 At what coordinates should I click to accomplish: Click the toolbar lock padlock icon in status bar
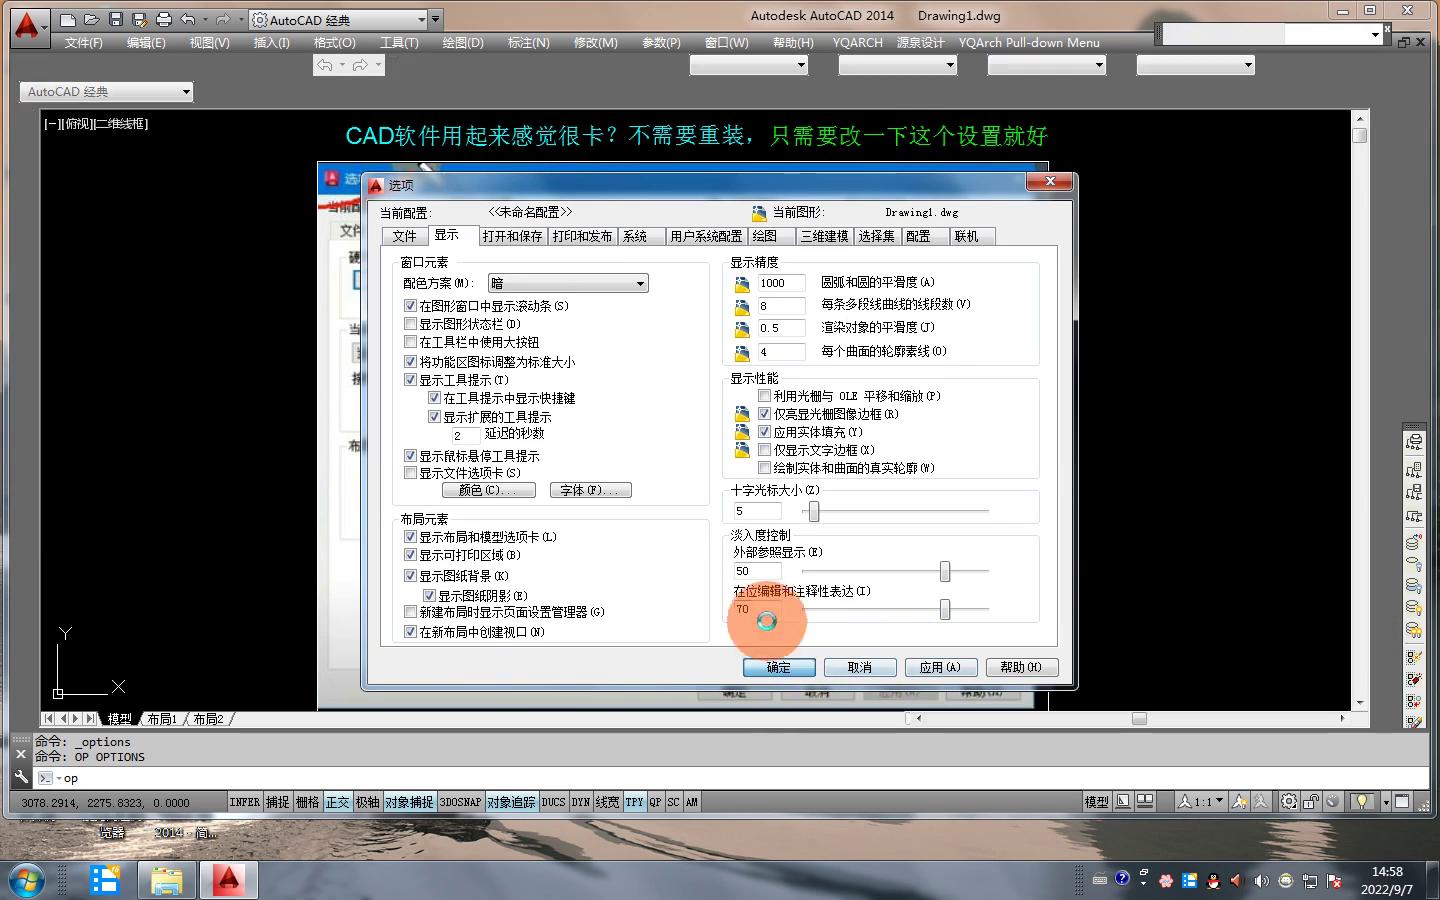tap(1311, 802)
